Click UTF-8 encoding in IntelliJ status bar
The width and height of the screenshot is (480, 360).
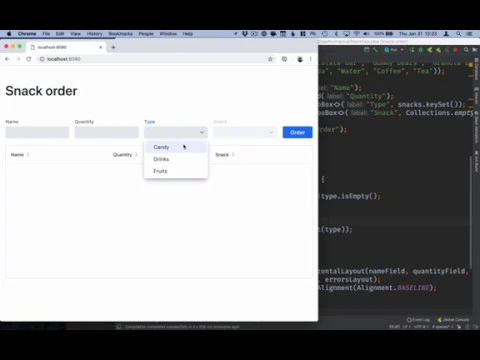421,327
